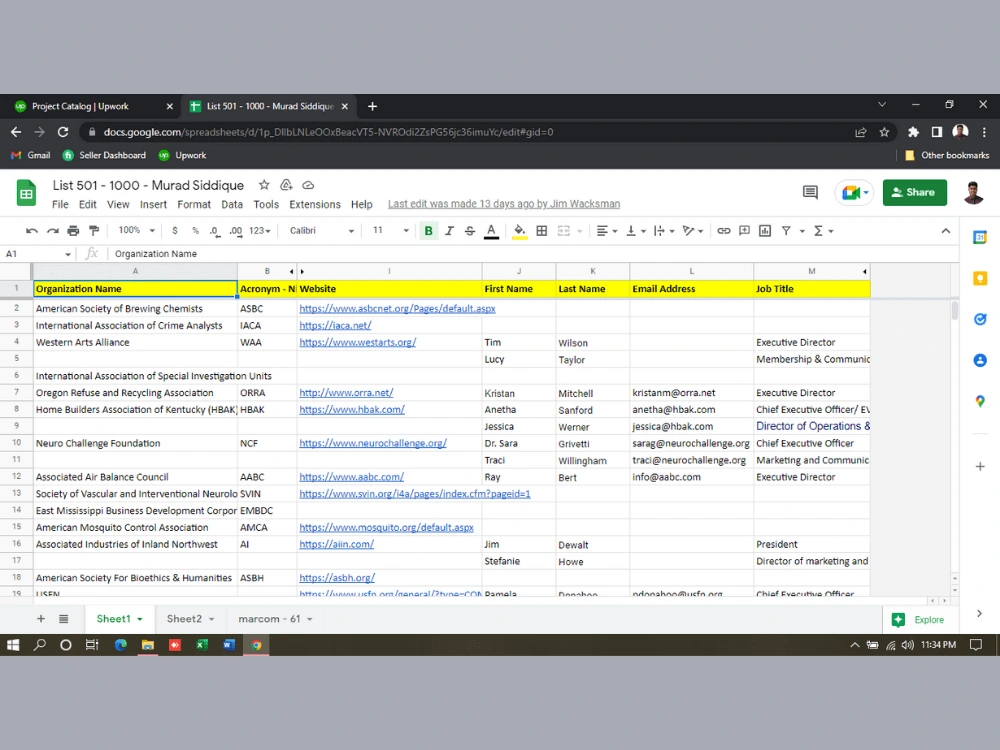The image size is (1000, 750).
Task: Open the iaca.net website link
Action: (x=335, y=325)
